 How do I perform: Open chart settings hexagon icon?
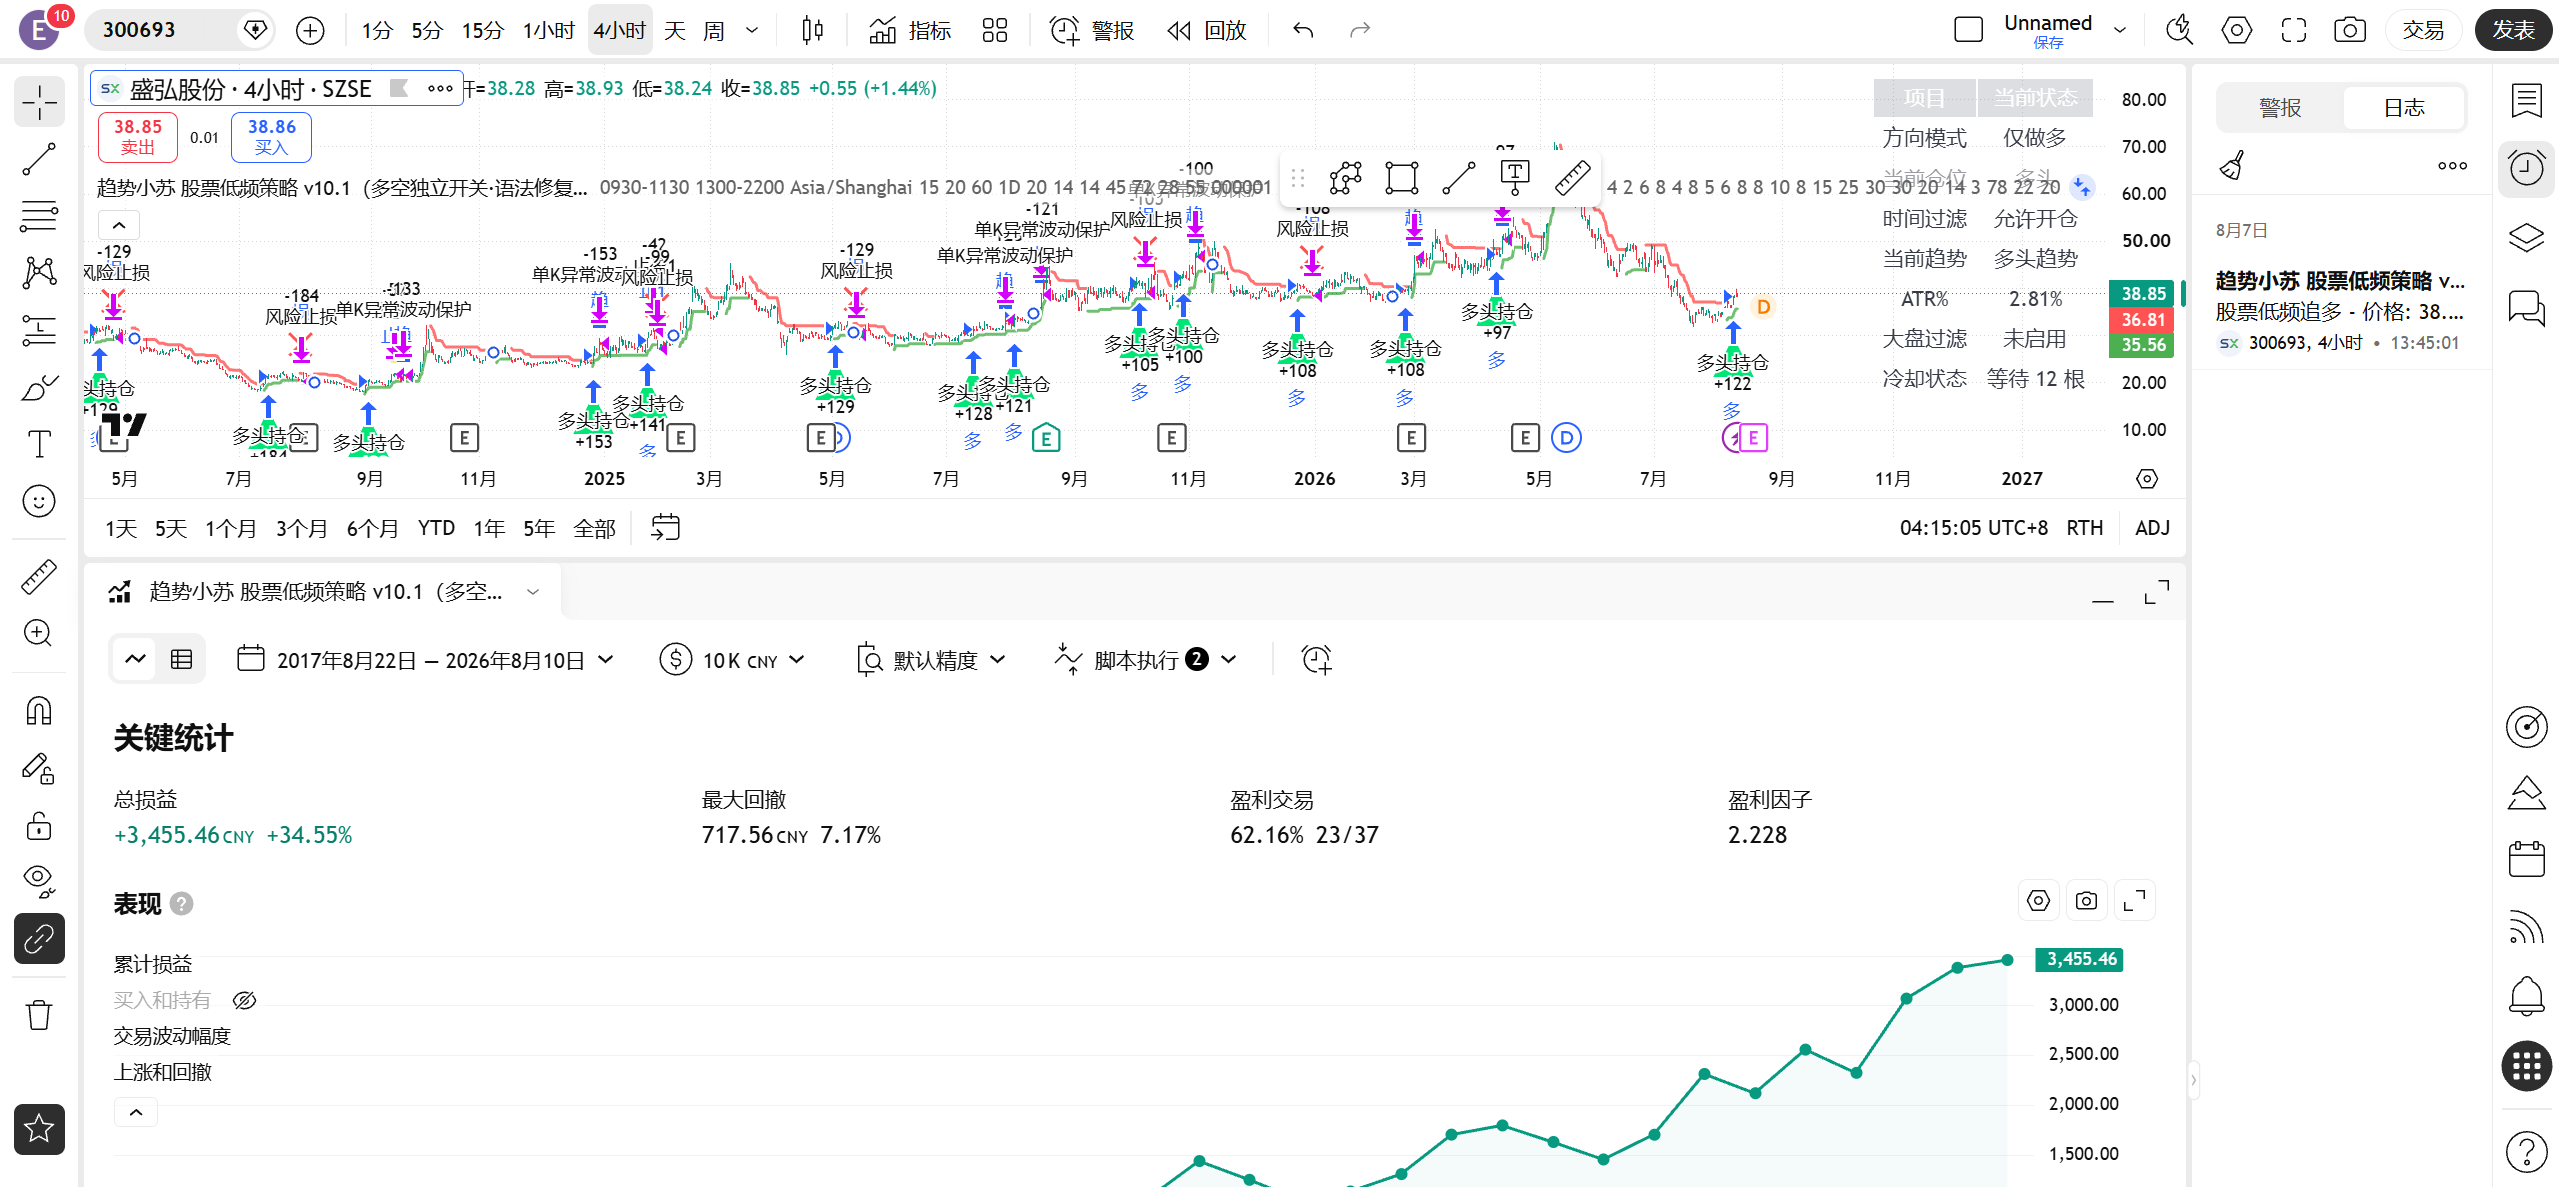click(2237, 31)
